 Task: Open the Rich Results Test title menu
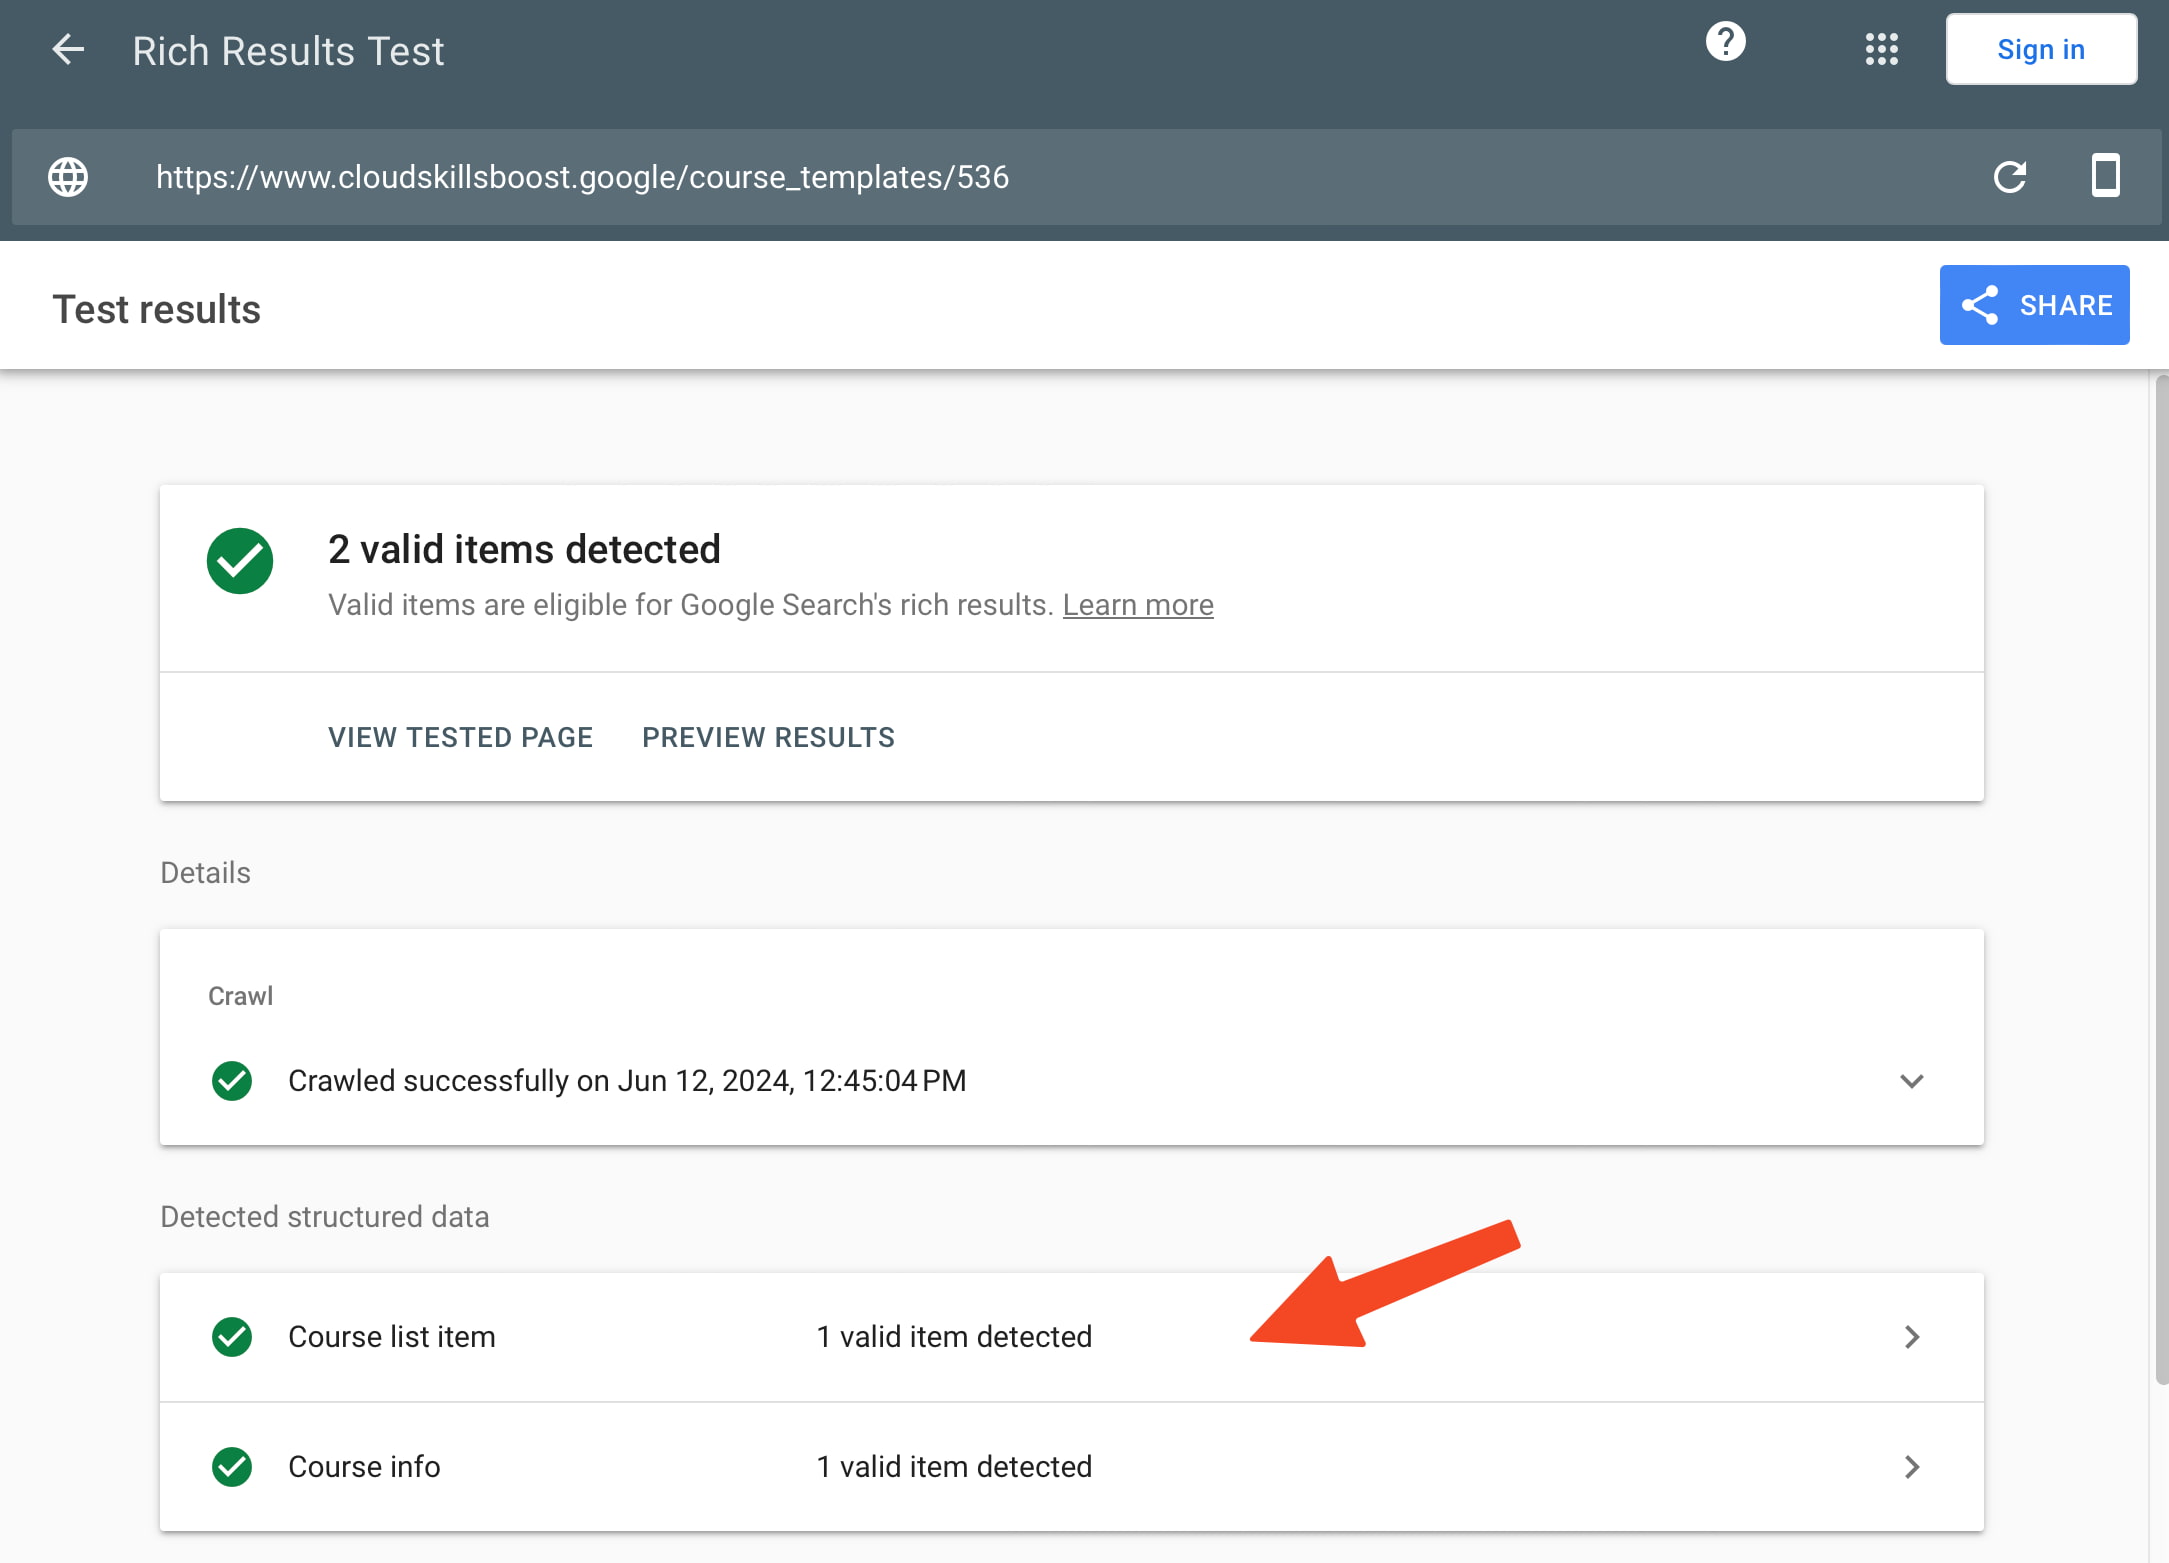[x=288, y=50]
